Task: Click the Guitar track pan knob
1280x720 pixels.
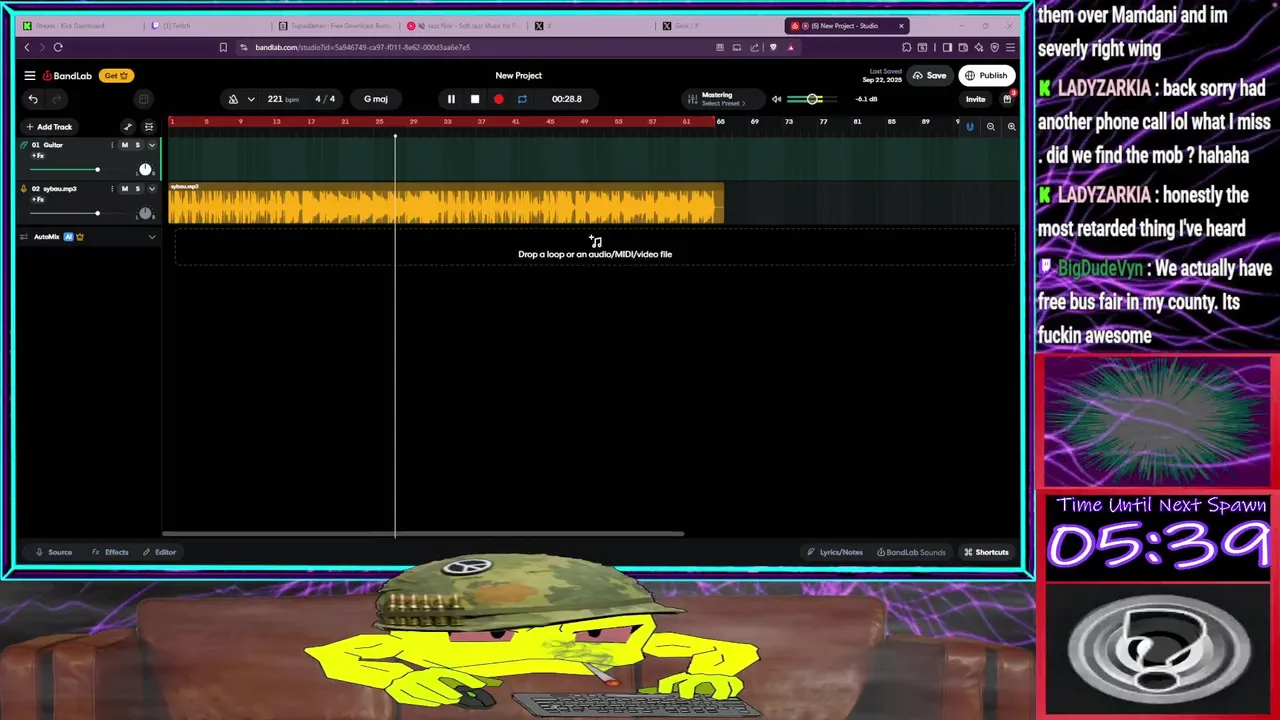Action: click(x=145, y=170)
